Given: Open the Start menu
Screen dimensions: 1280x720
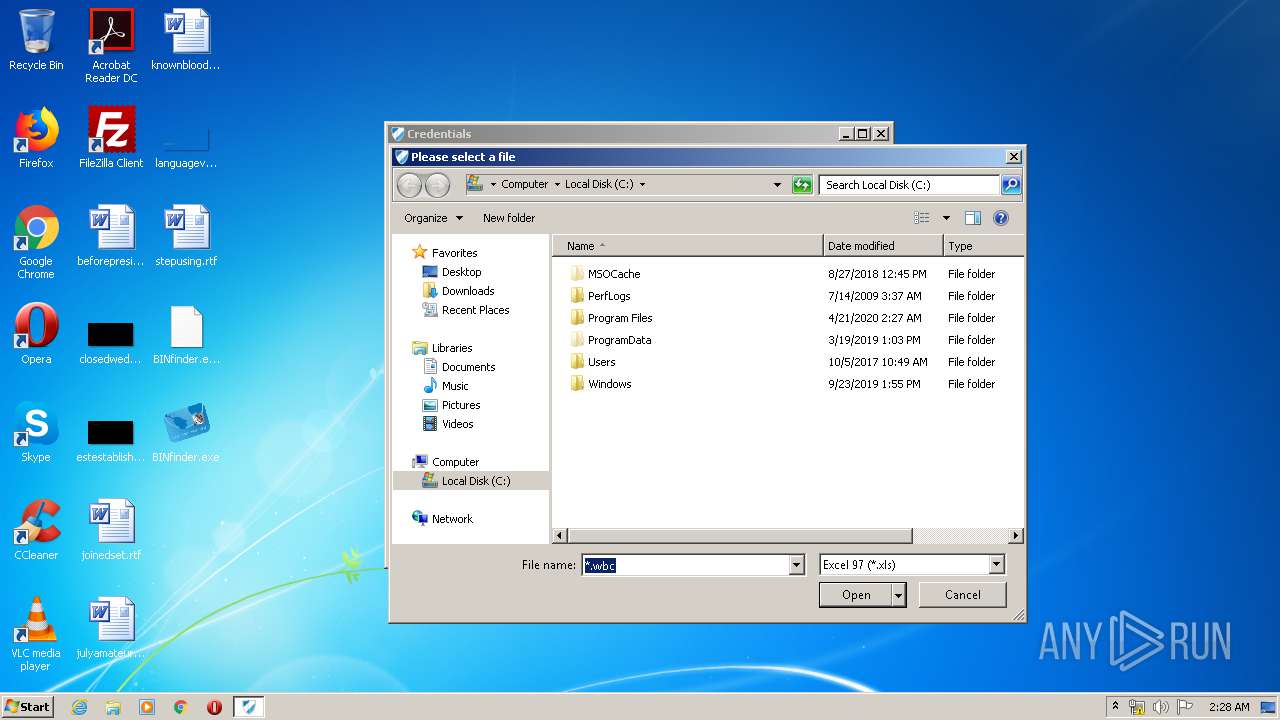Looking at the screenshot, I should (27, 707).
